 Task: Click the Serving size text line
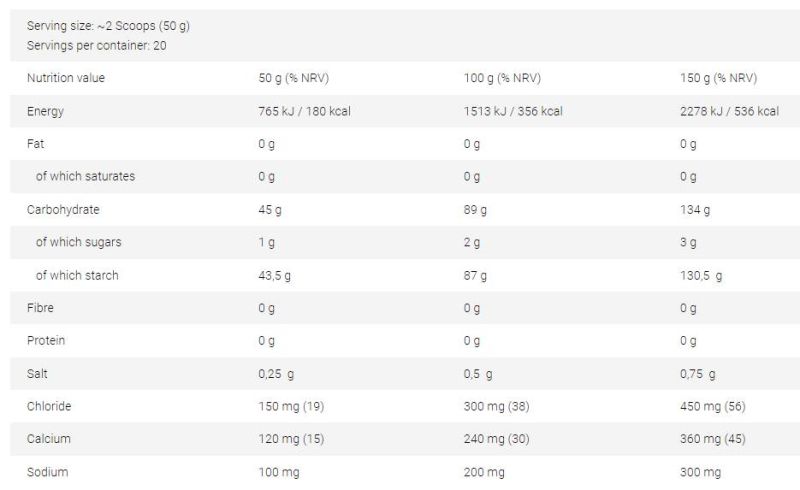pos(108,26)
